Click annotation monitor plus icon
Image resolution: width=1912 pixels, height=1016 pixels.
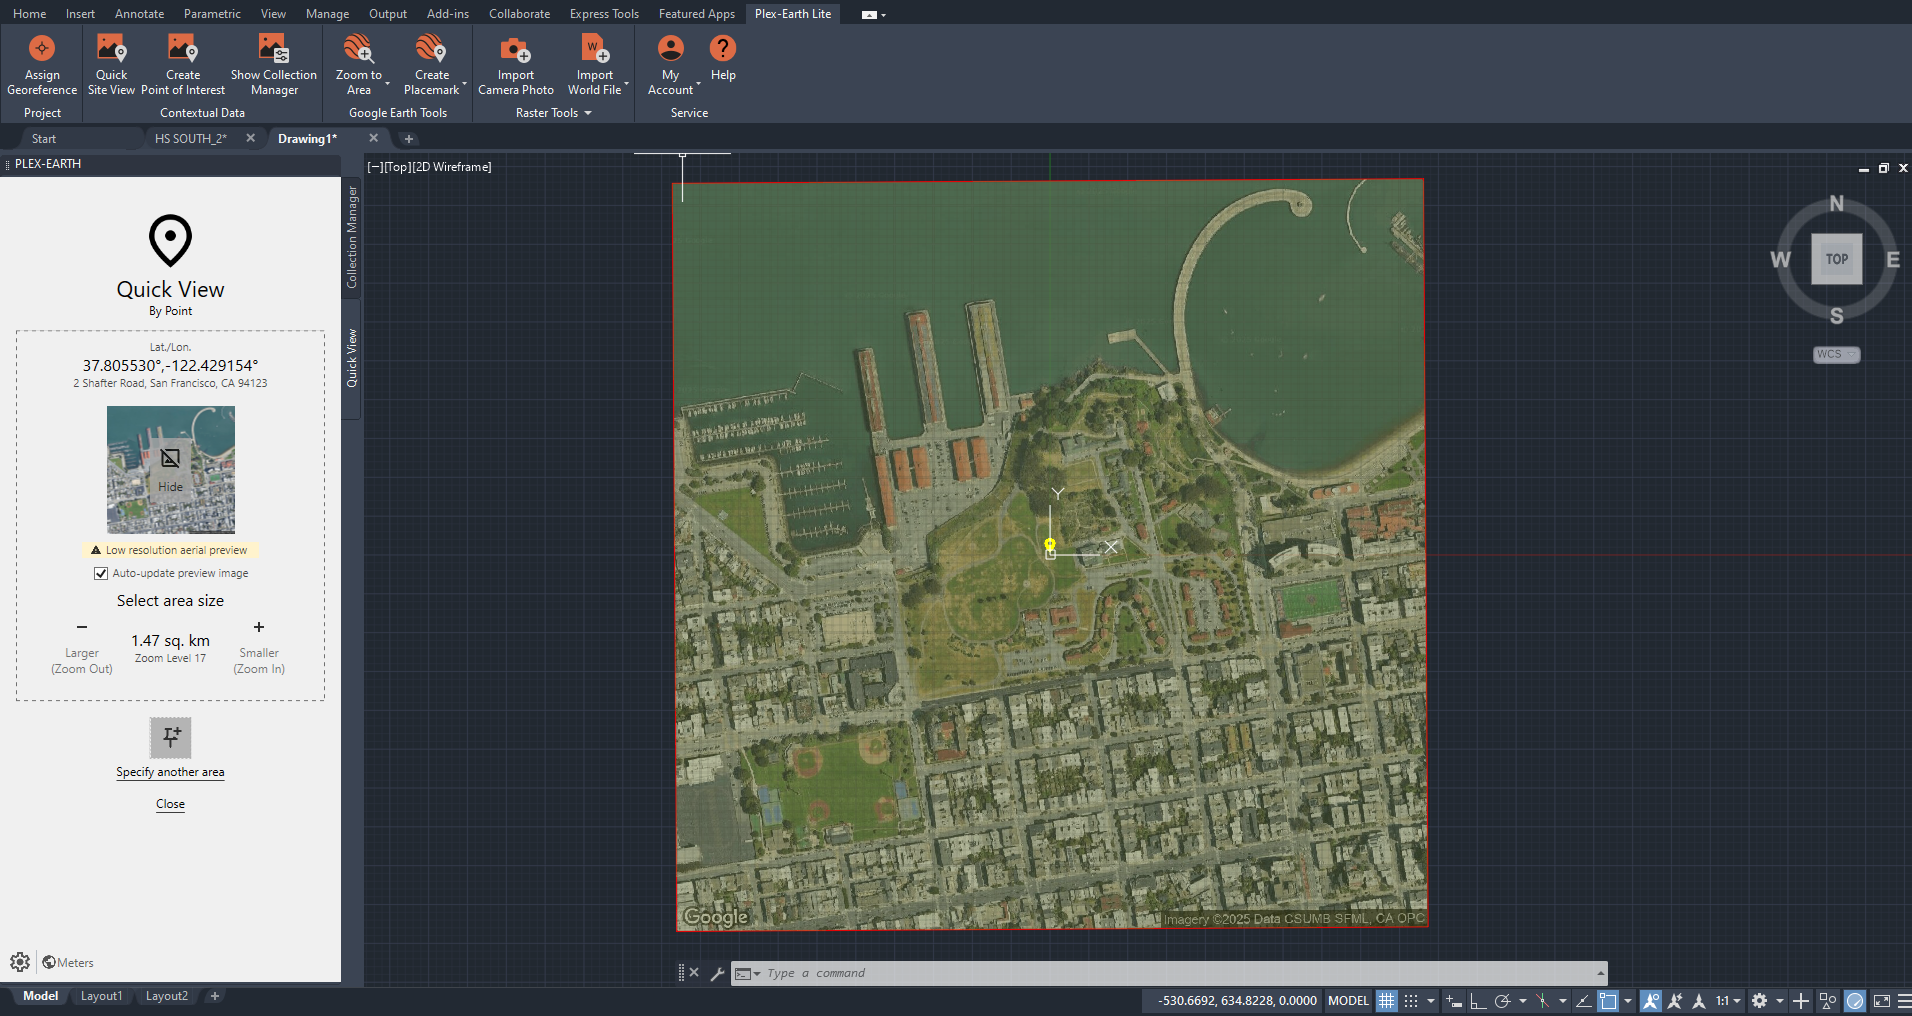click(x=1801, y=1001)
